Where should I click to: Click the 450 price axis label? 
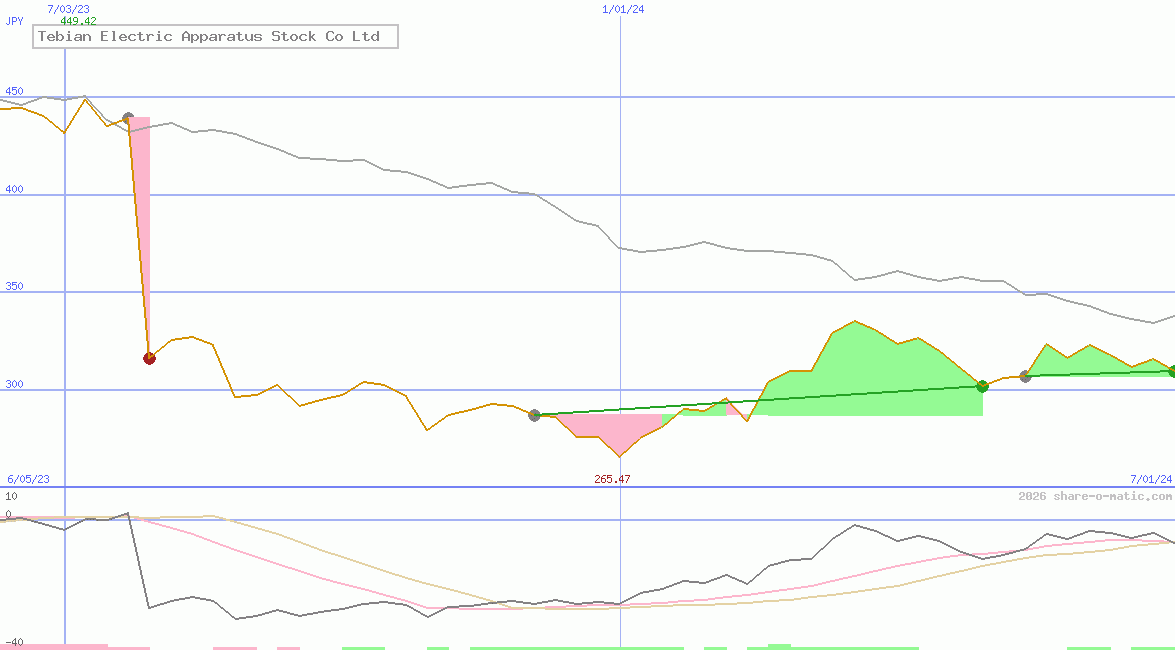pyautogui.click(x=13, y=91)
